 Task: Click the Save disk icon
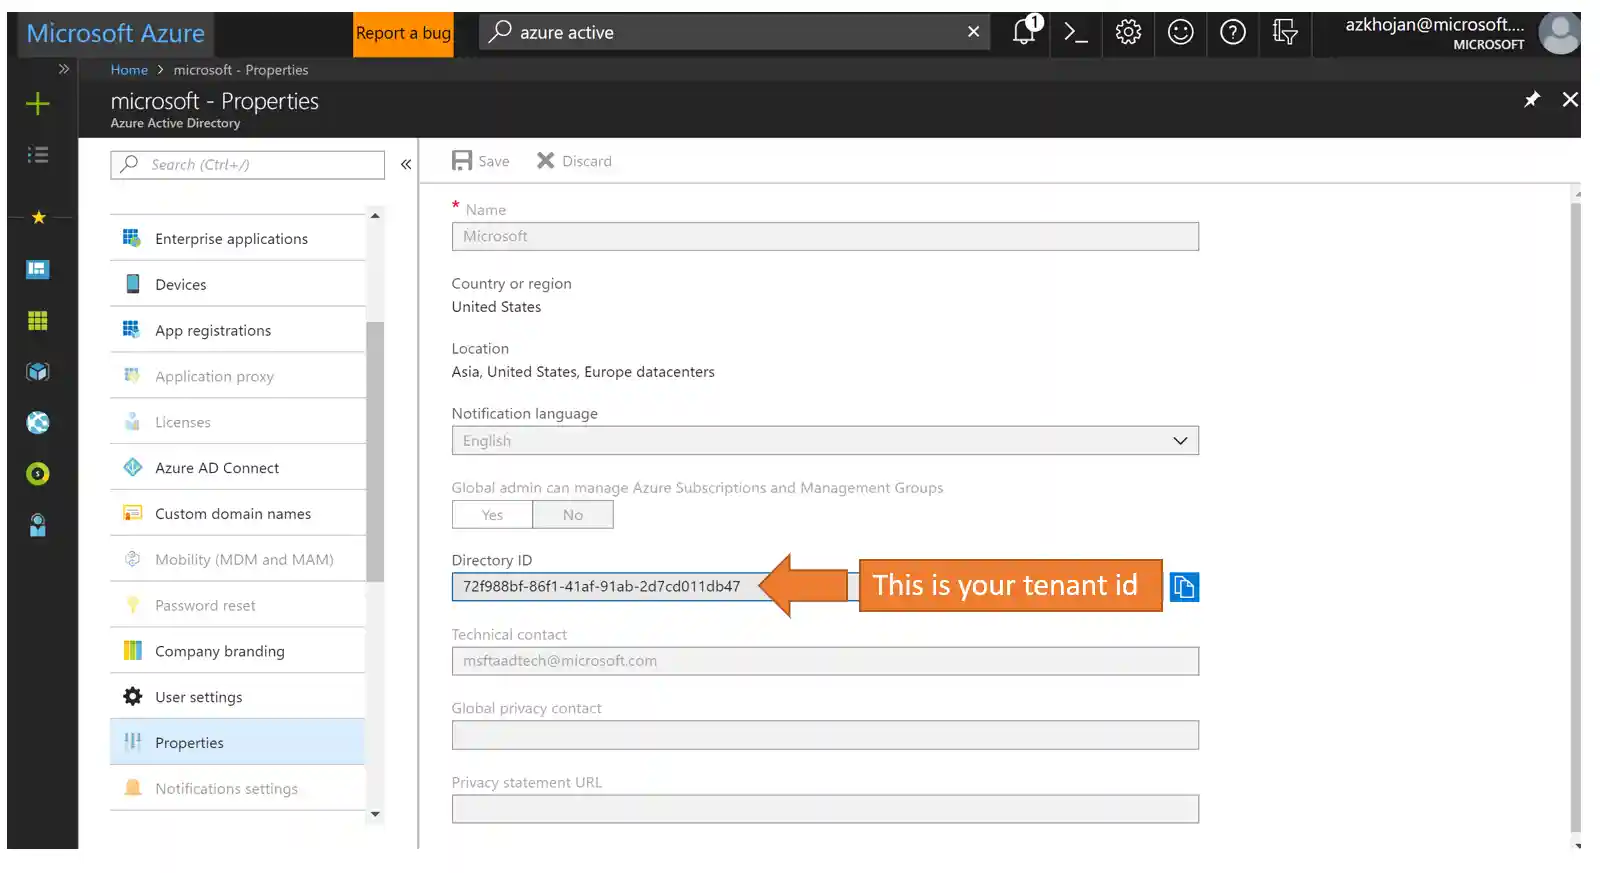pos(462,161)
